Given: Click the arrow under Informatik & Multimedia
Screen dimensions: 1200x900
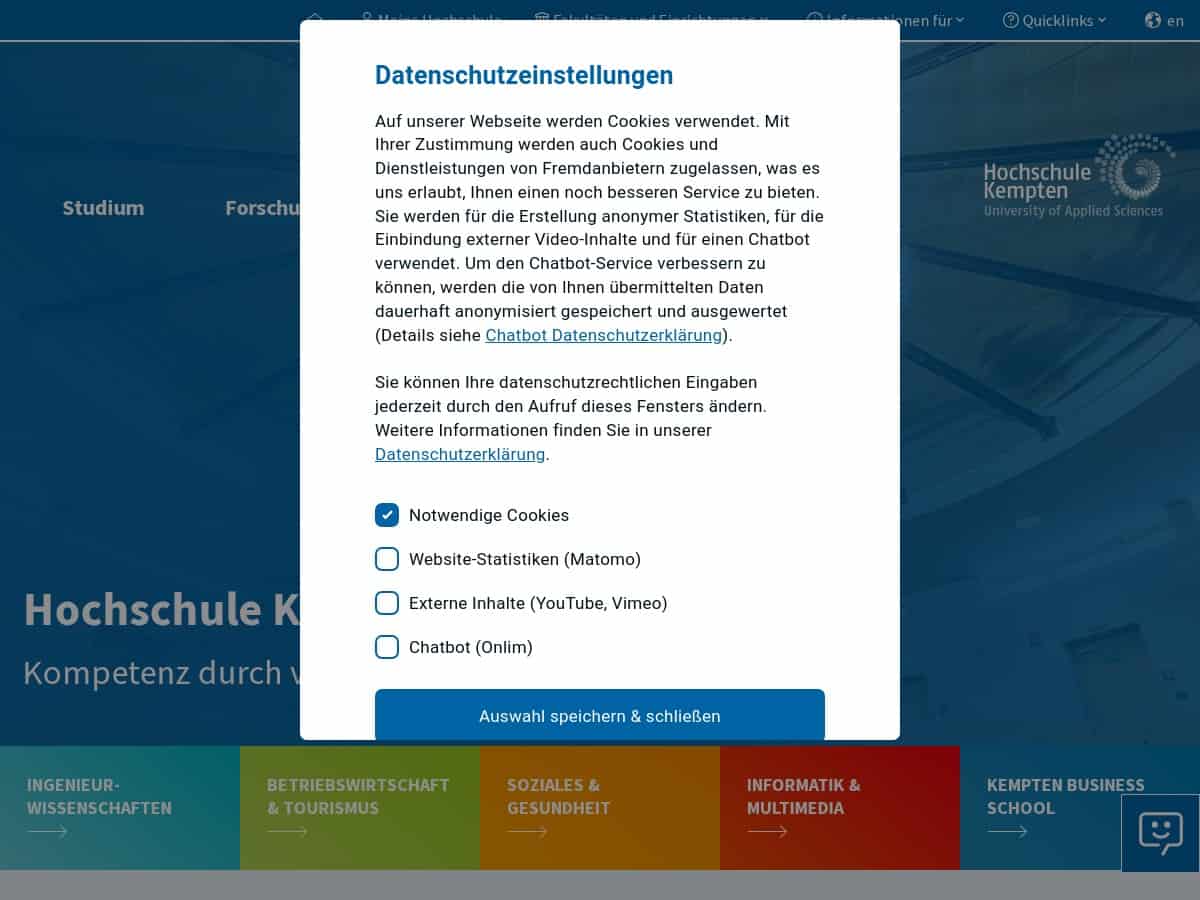Looking at the screenshot, I should [767, 831].
